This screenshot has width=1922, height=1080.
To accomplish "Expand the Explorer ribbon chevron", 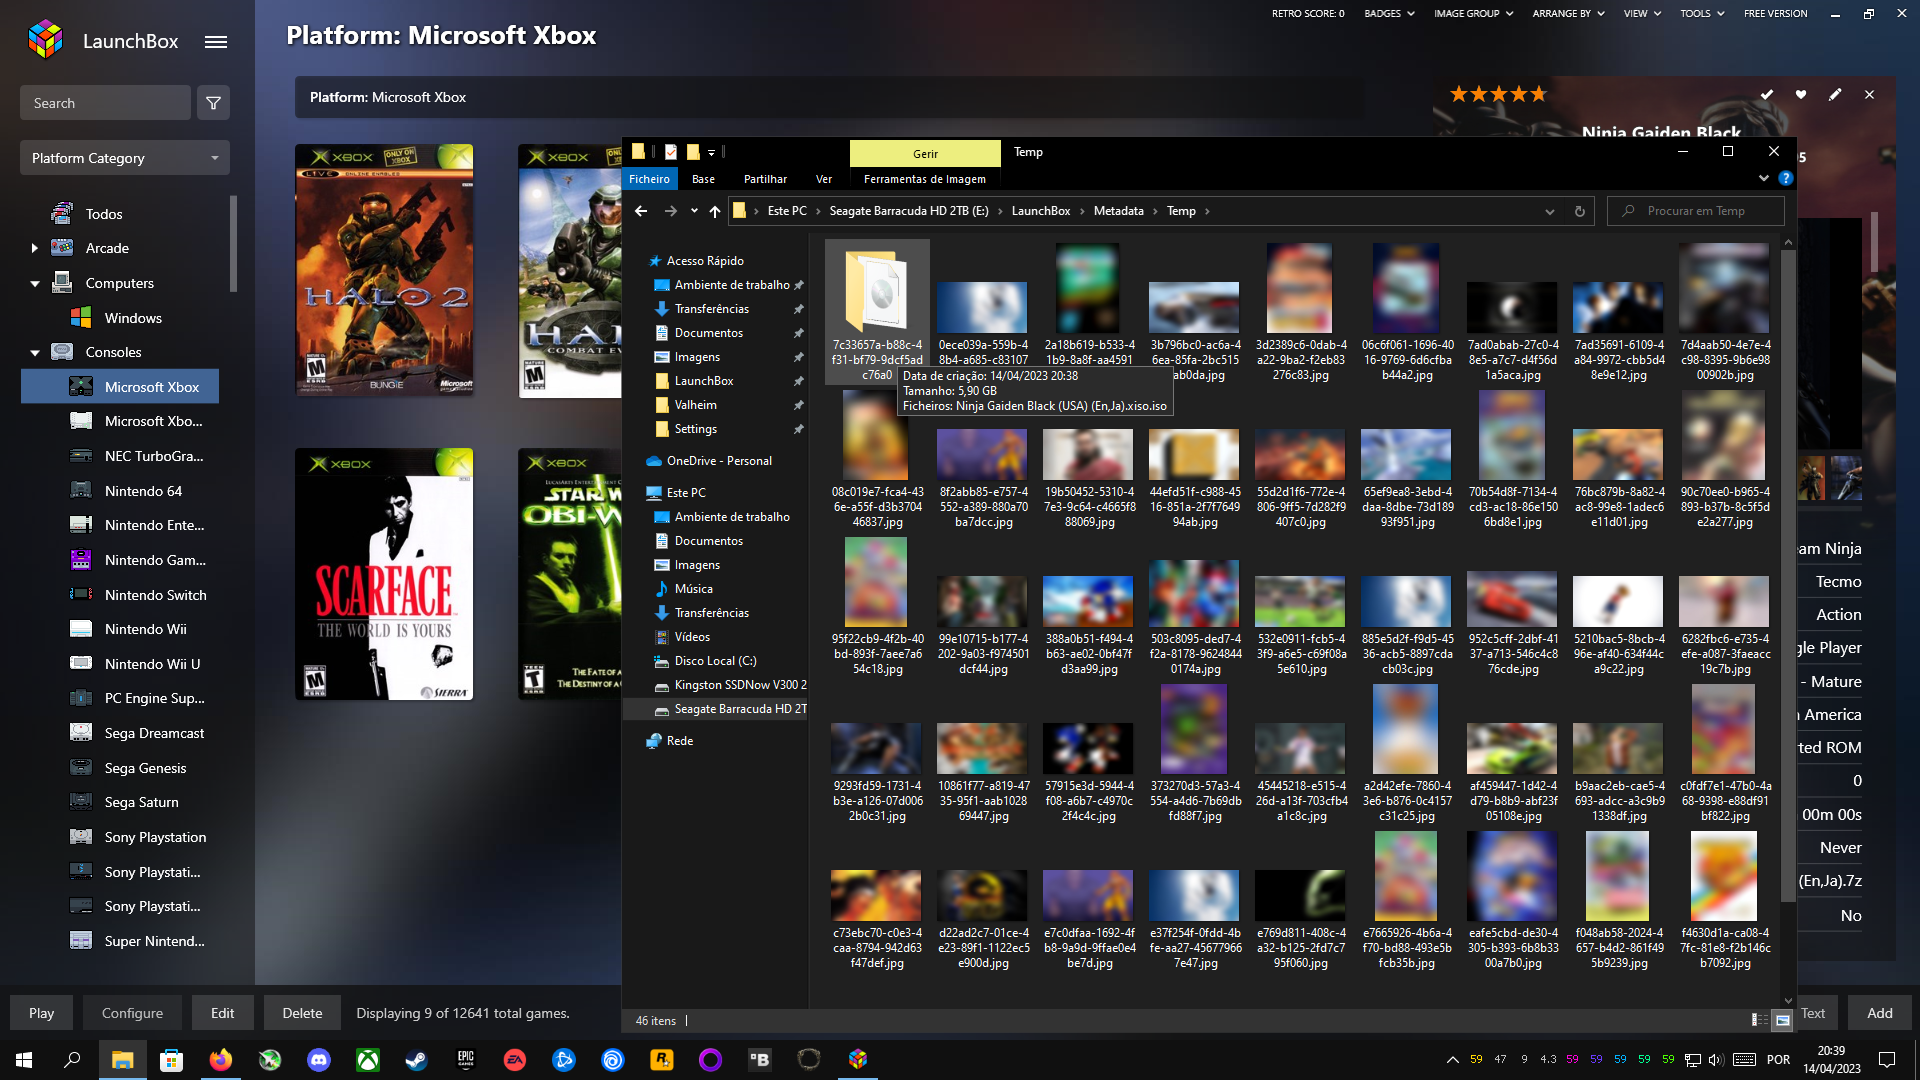I will (1764, 178).
